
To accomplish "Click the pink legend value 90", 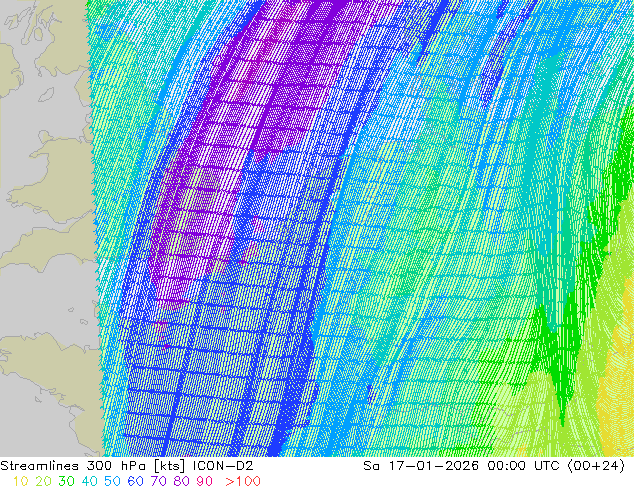I will coord(204,481).
